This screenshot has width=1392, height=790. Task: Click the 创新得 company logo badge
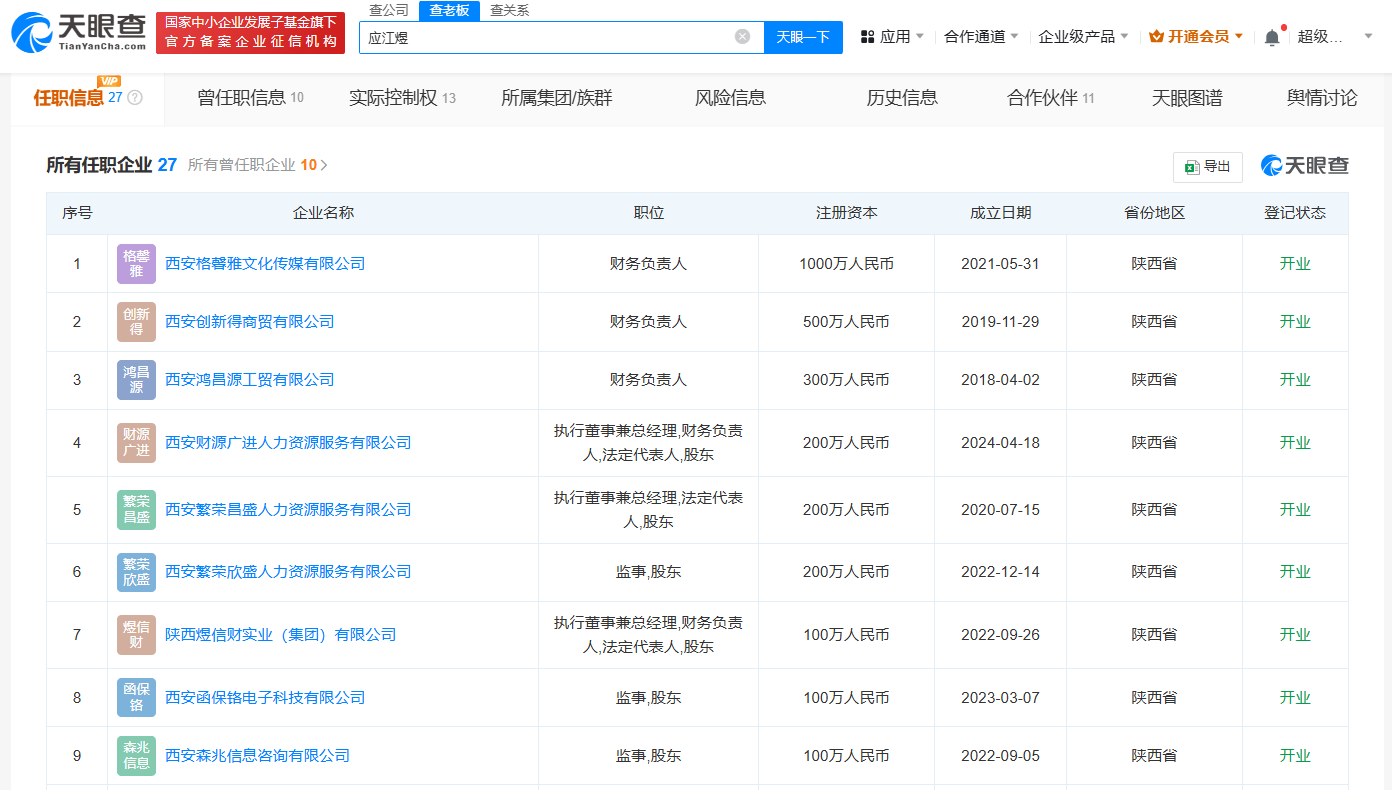136,322
